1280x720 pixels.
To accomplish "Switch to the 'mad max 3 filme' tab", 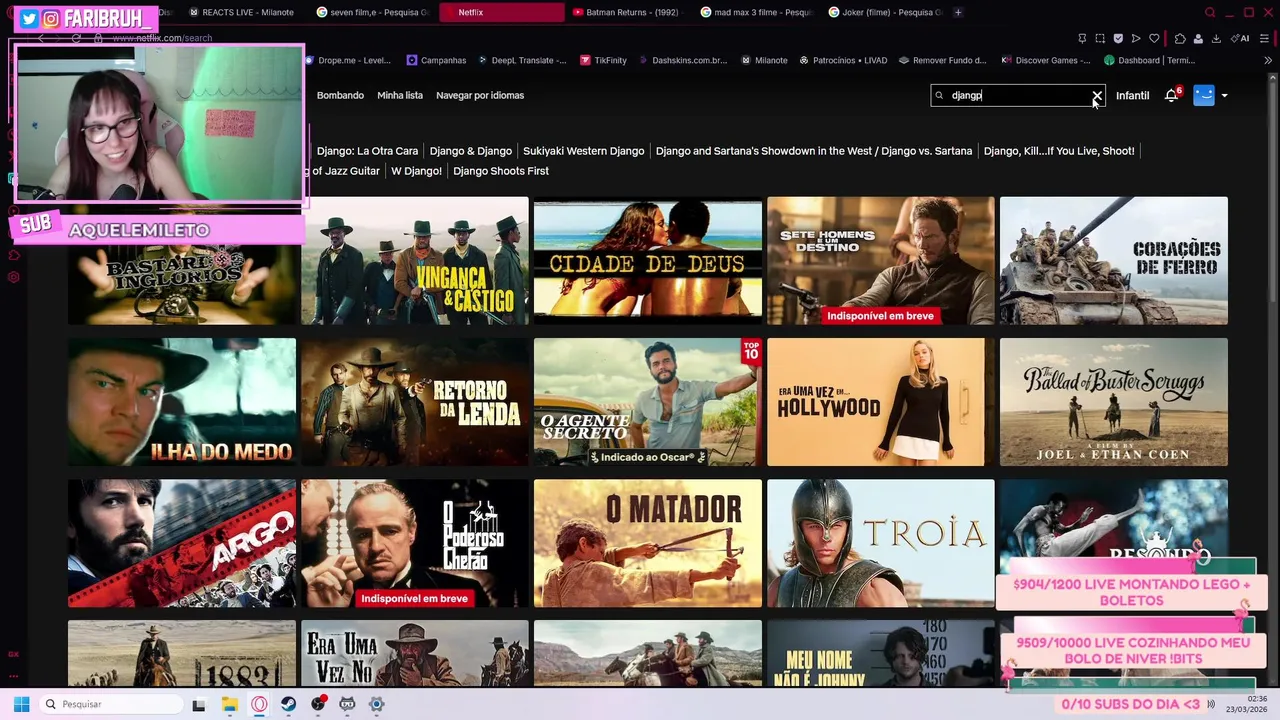I will point(755,12).
